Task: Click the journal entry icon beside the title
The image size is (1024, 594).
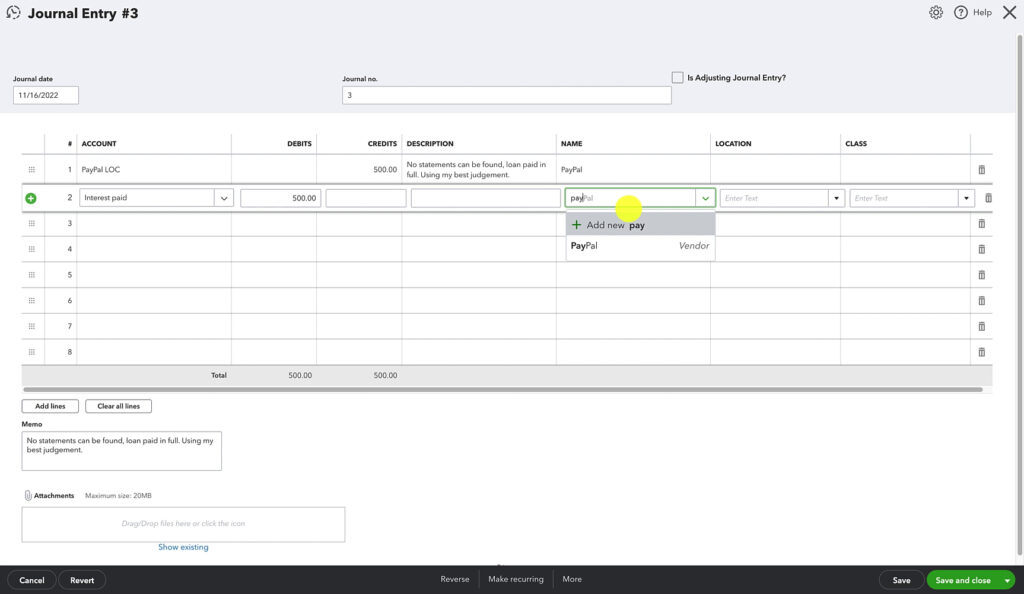Action: coord(14,12)
